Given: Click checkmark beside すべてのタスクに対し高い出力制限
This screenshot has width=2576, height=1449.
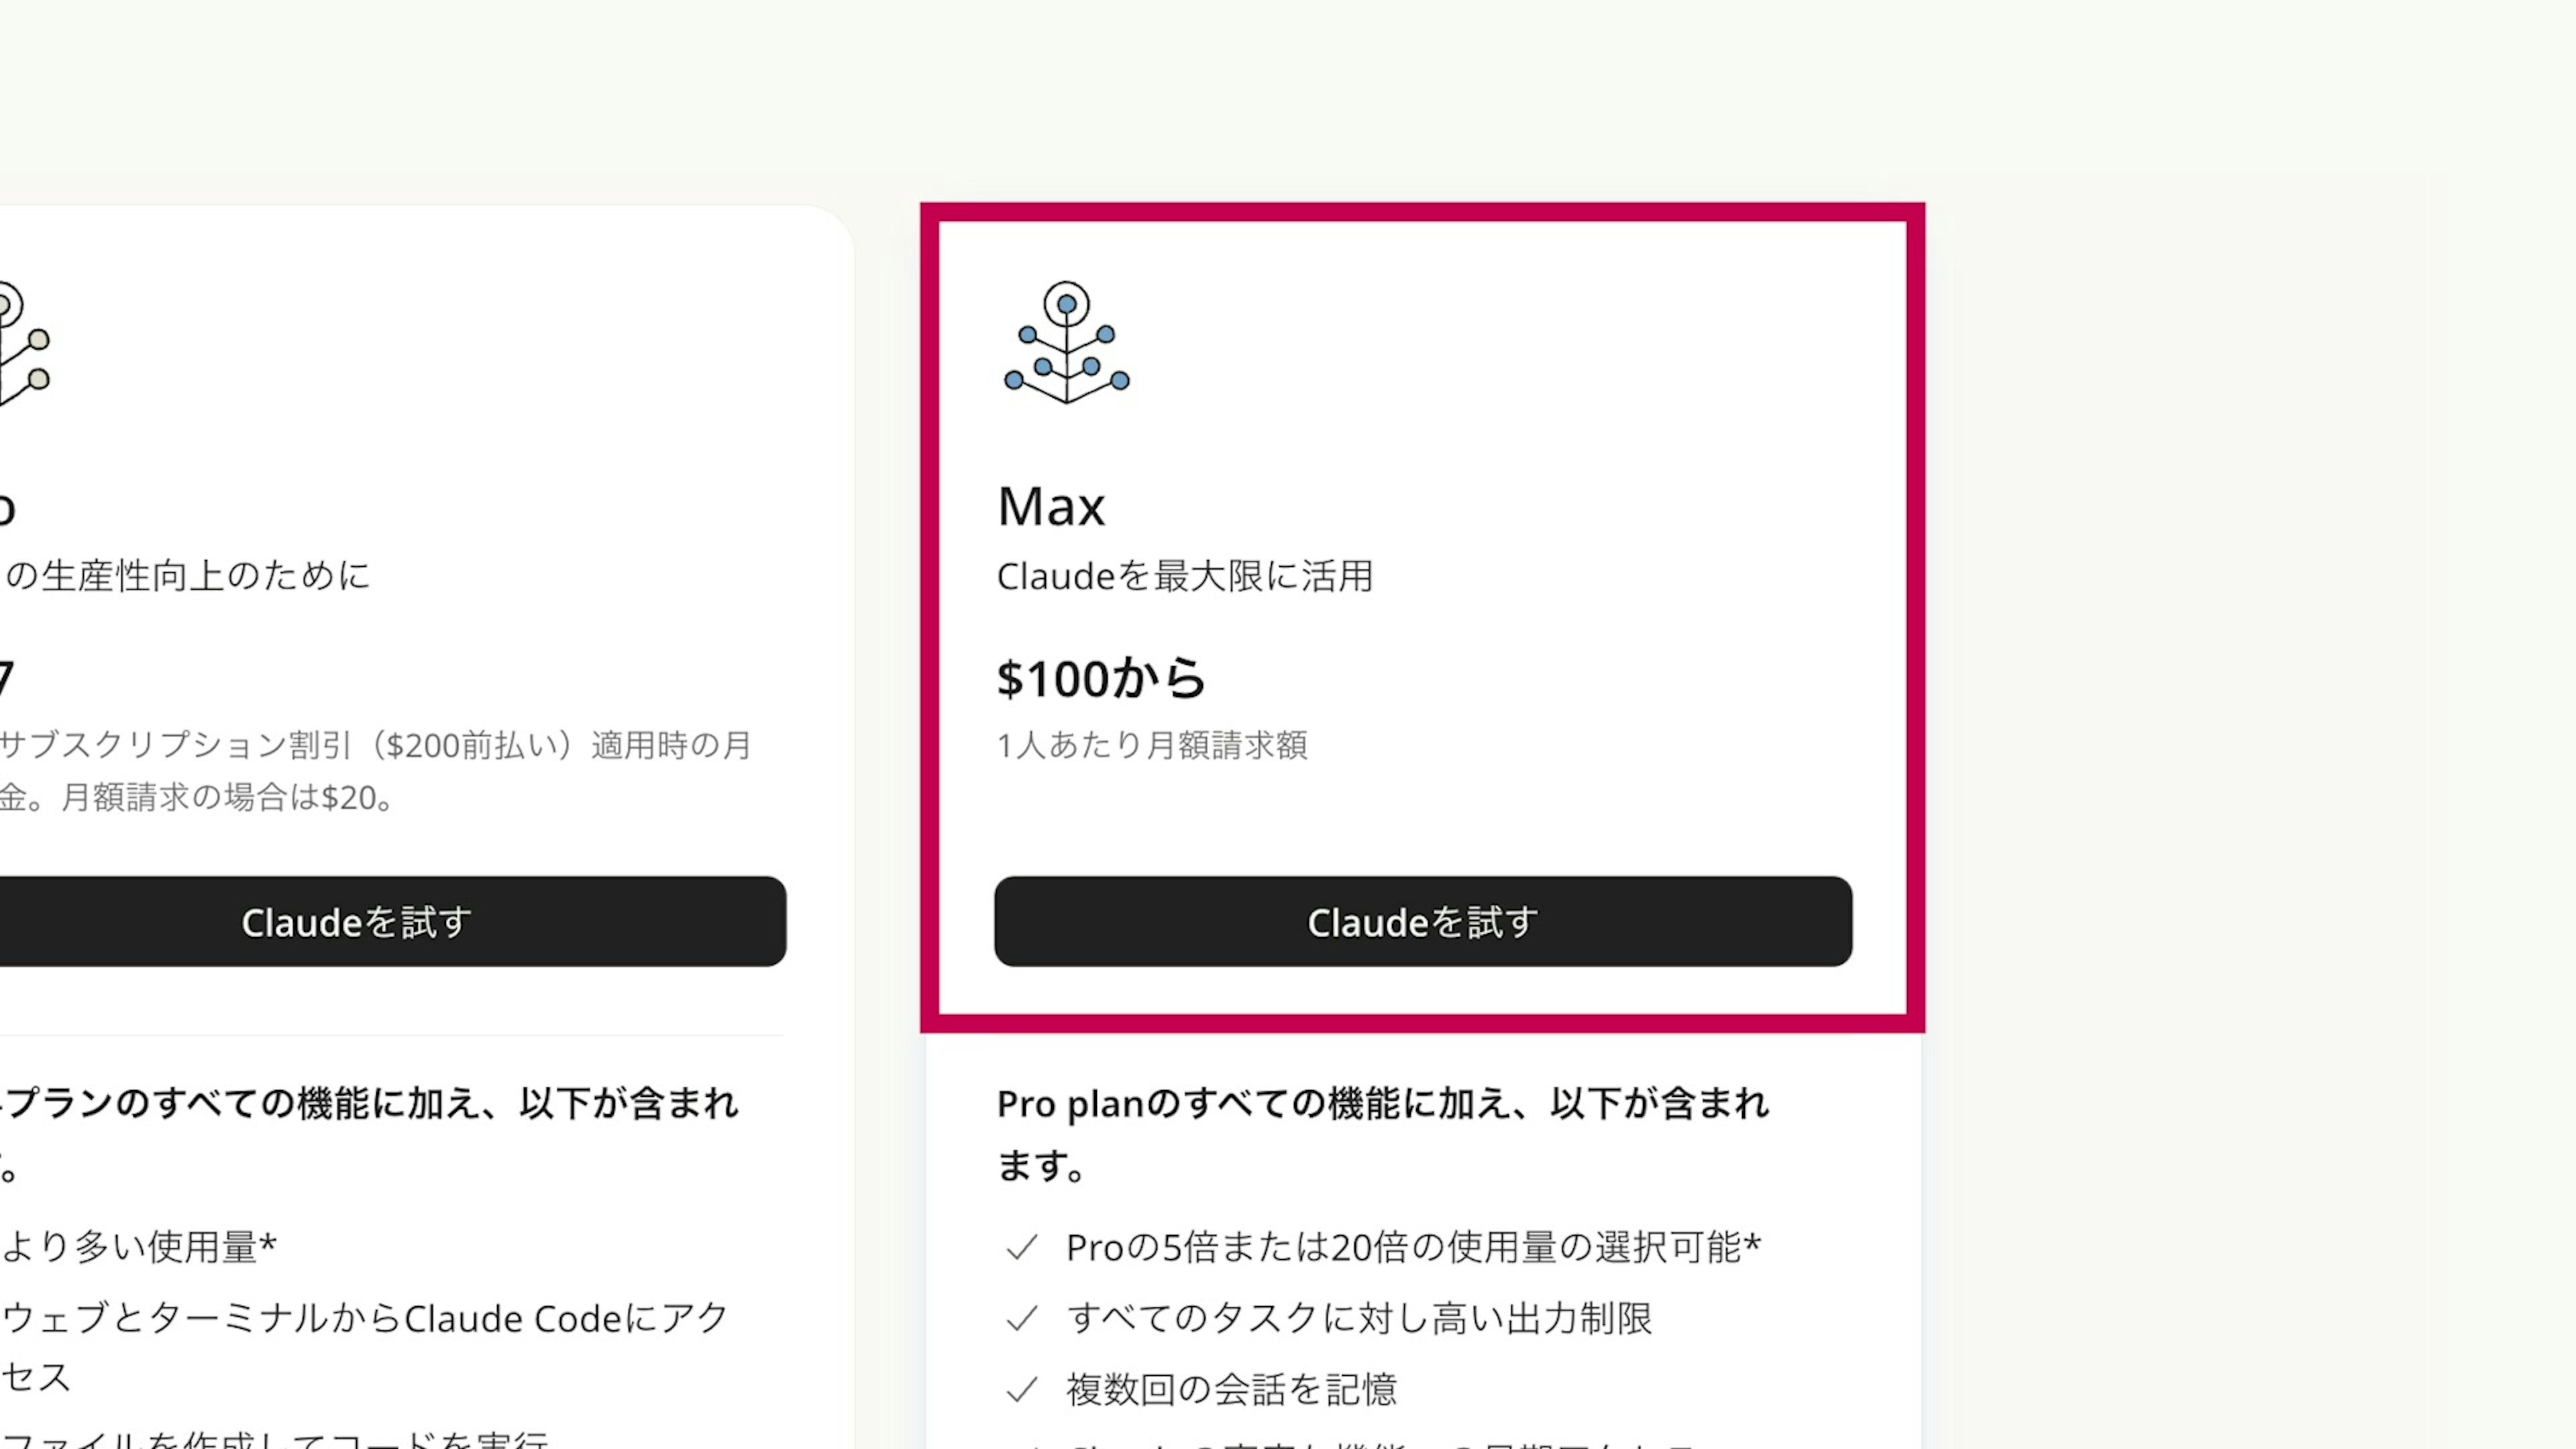Looking at the screenshot, I should click(1021, 1319).
